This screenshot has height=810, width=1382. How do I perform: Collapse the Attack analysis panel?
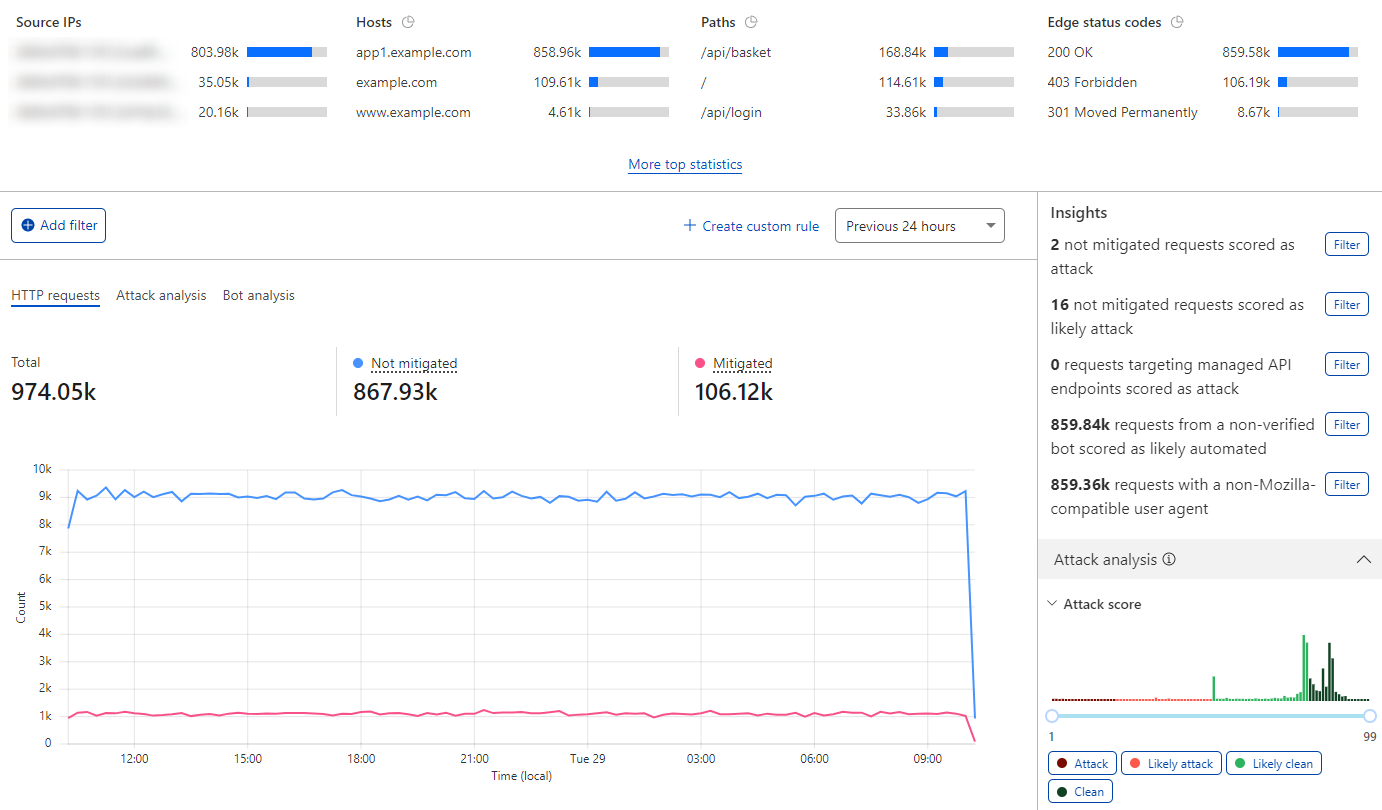tap(1364, 559)
